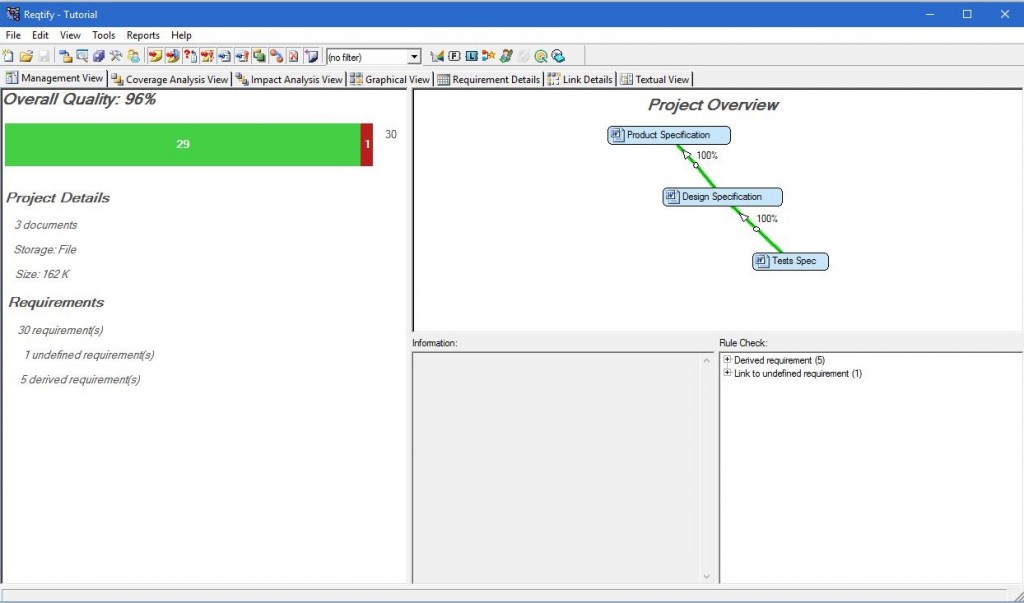Image resolution: width=1024 pixels, height=603 pixels.
Task: Click the Product Specification document icon
Action: coord(616,135)
